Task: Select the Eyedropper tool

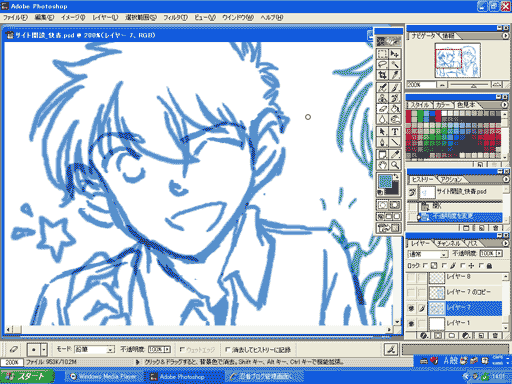Action: (x=395, y=154)
